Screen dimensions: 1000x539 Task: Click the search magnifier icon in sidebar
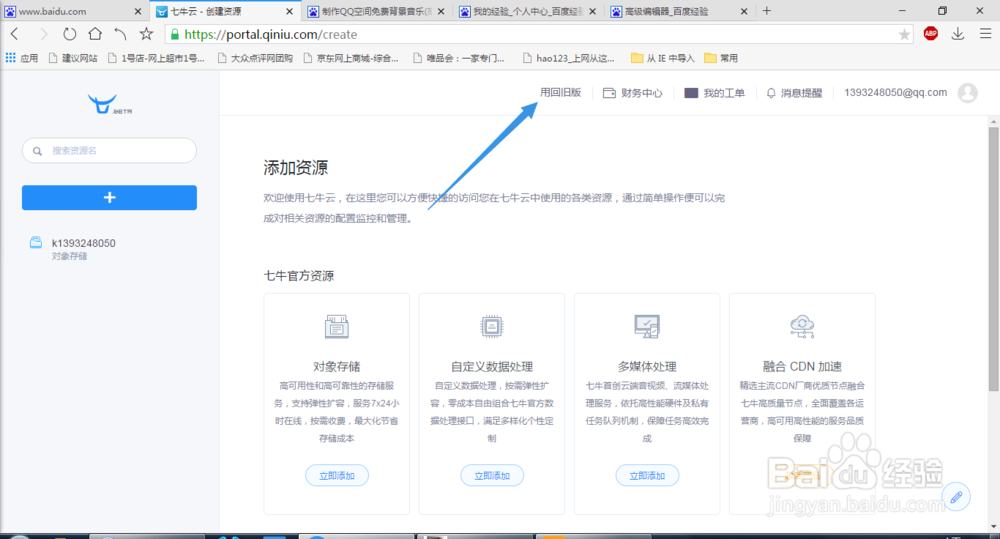point(37,151)
